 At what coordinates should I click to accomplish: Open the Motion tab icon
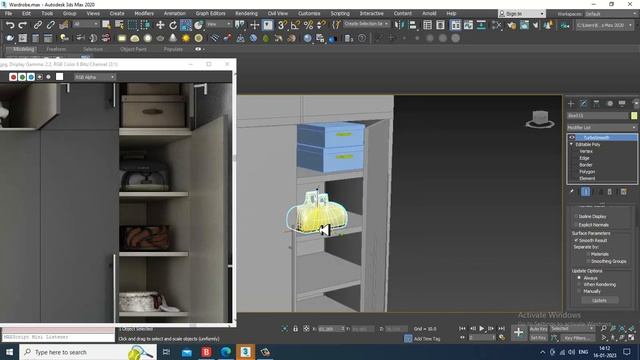tap(609, 103)
